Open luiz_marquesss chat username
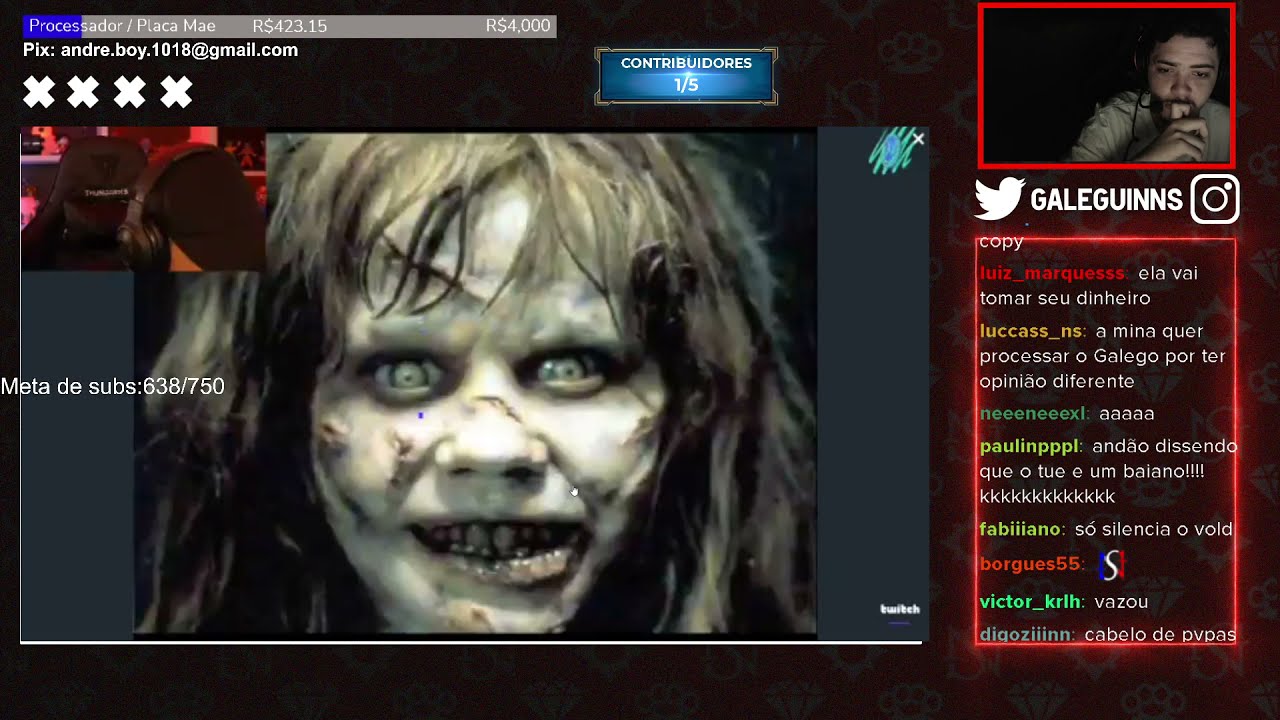The height and width of the screenshot is (720, 1280). pos(1052,273)
